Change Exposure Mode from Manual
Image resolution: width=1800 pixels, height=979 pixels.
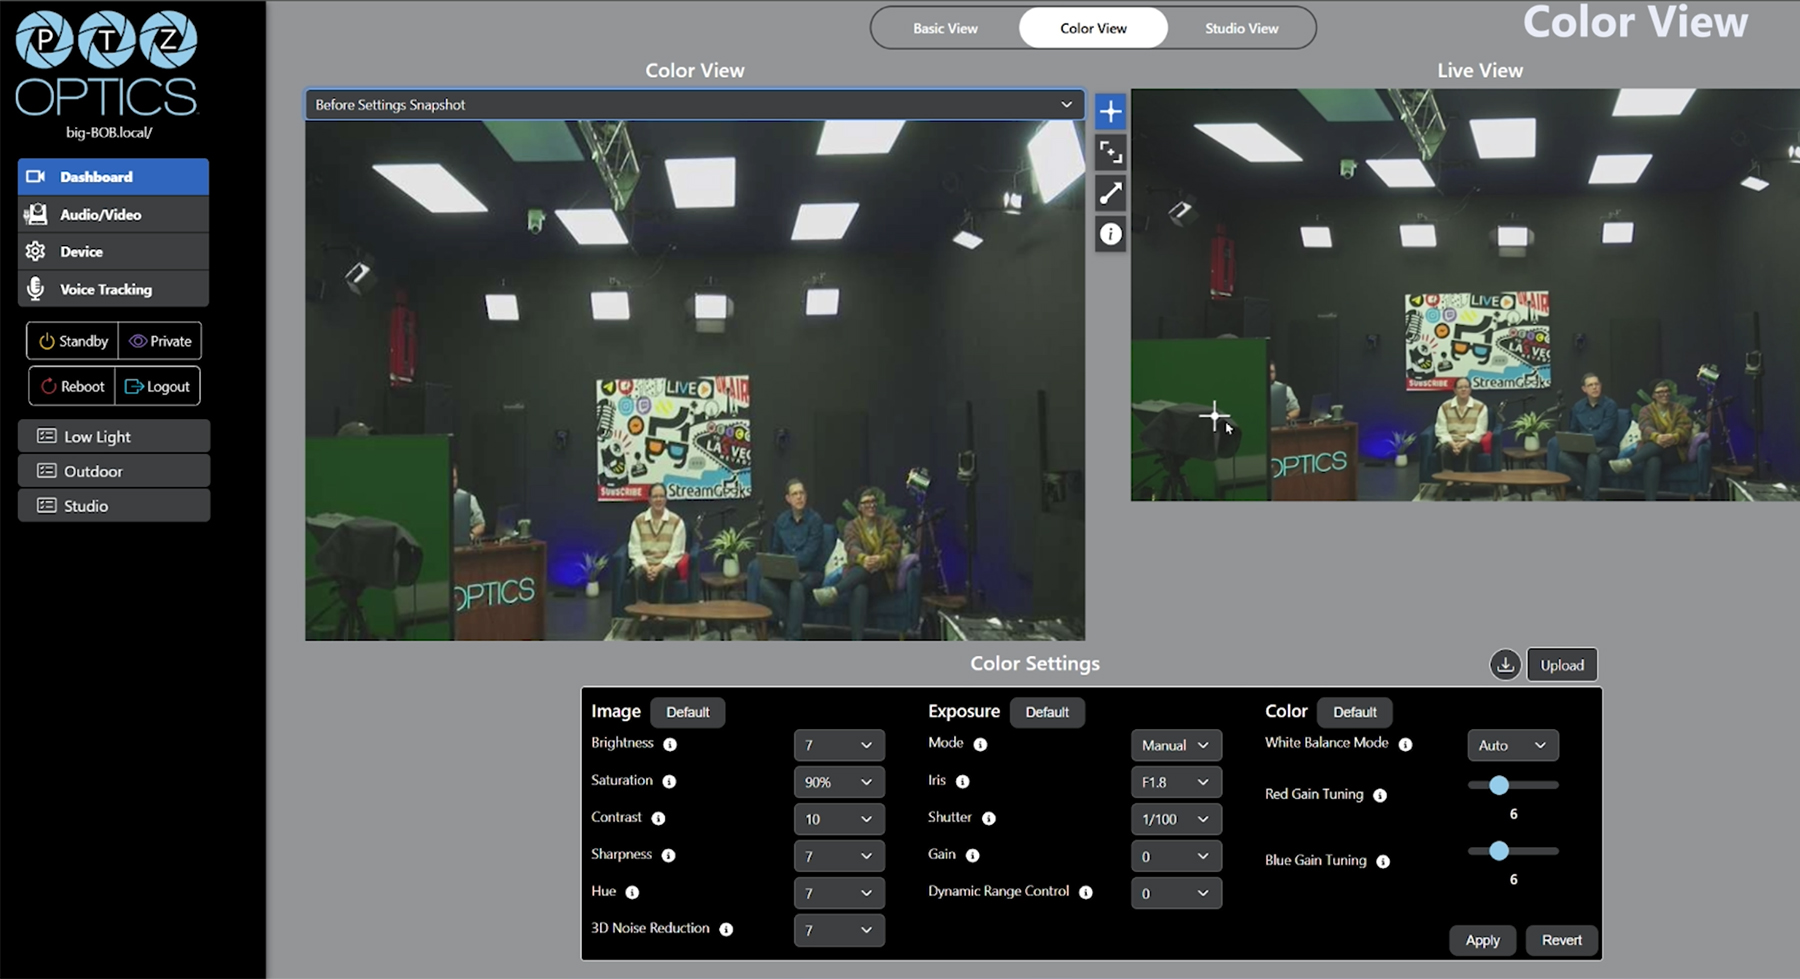1176,745
